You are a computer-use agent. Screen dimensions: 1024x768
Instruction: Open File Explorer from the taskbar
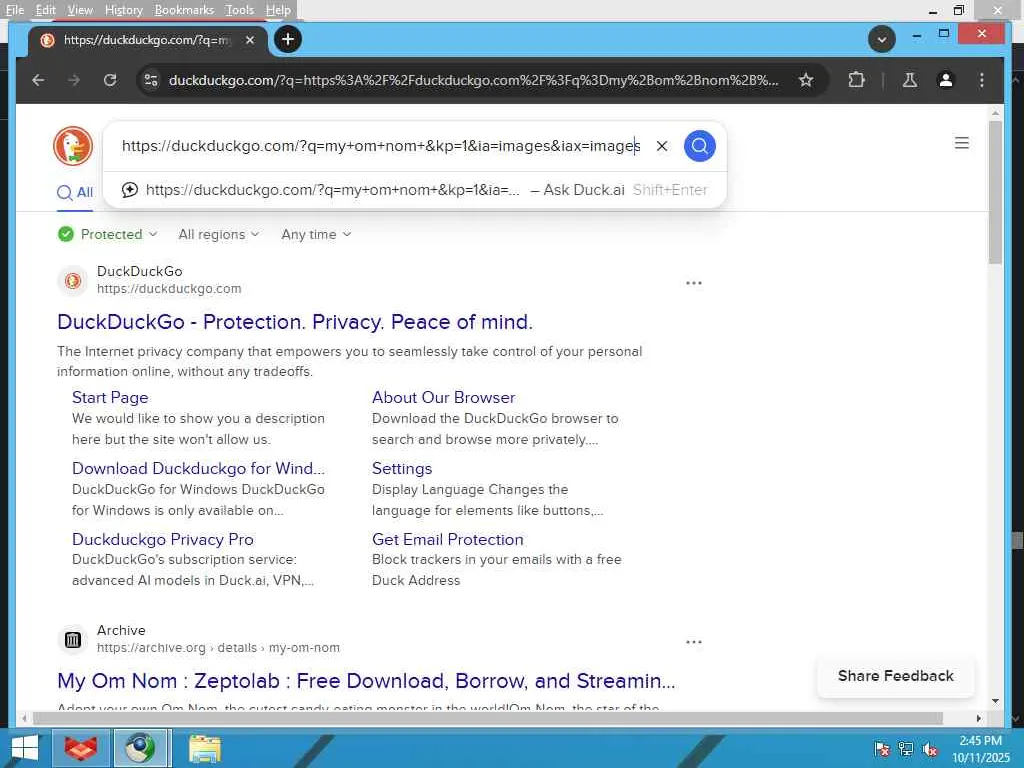(x=204, y=748)
